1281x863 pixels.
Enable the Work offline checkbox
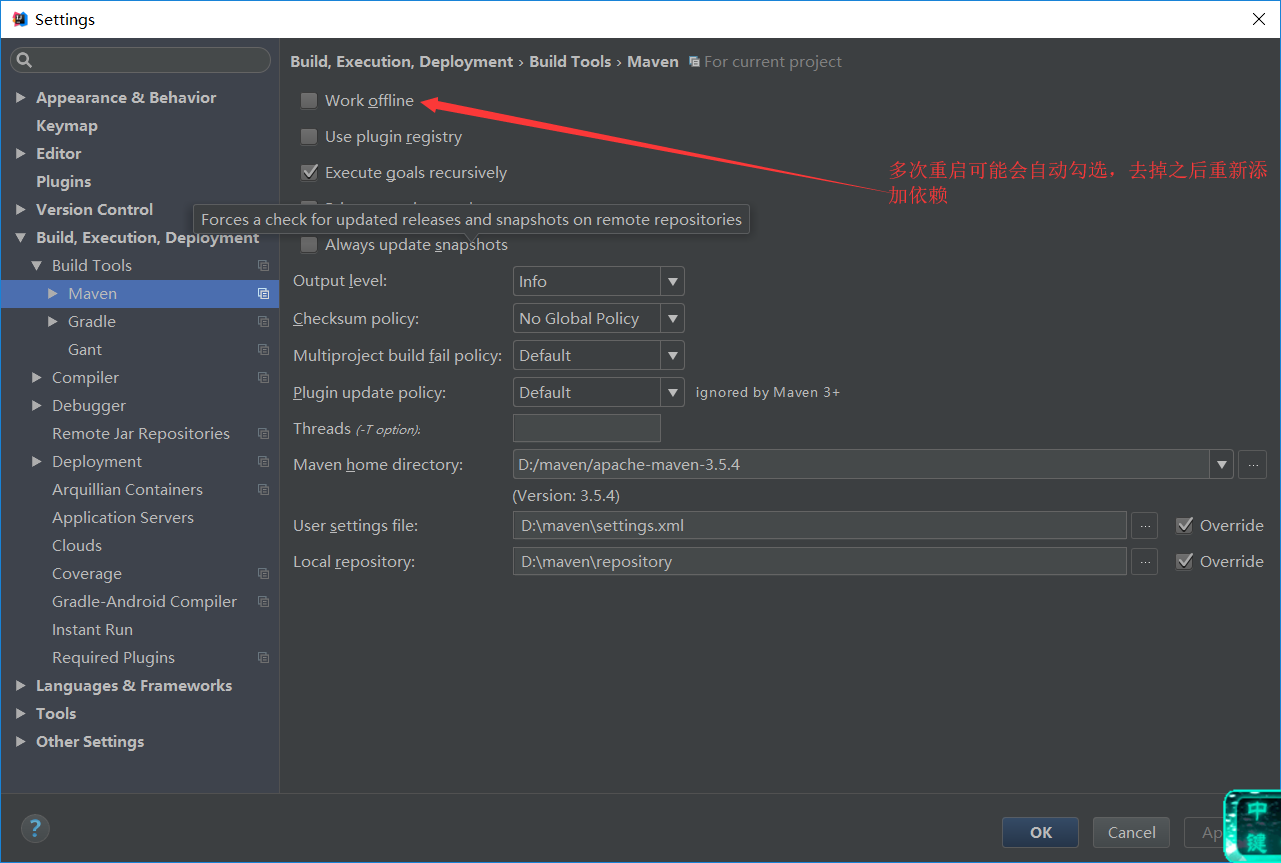tap(309, 101)
